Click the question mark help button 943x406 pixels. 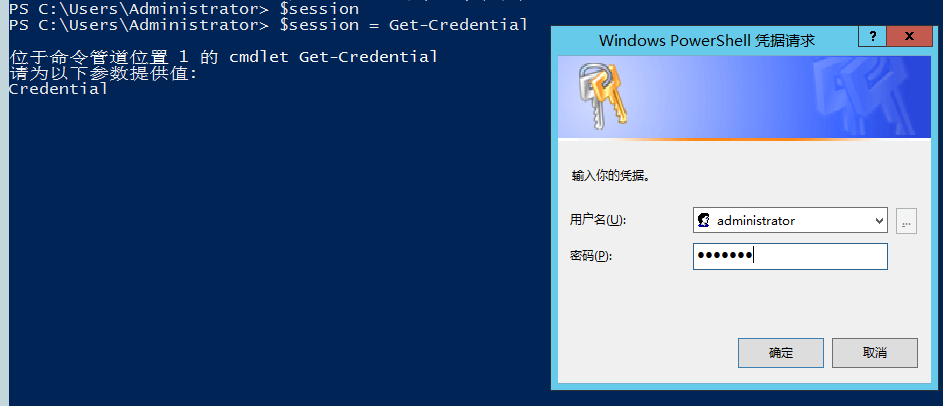[872, 36]
